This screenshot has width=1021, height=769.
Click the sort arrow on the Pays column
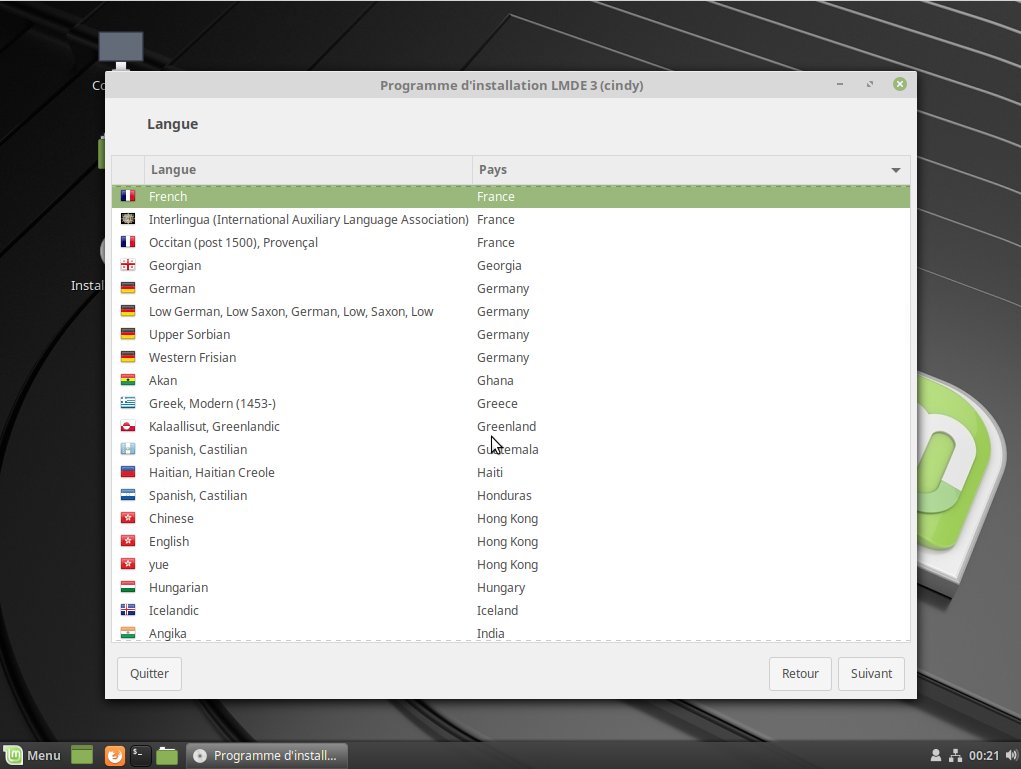(896, 170)
